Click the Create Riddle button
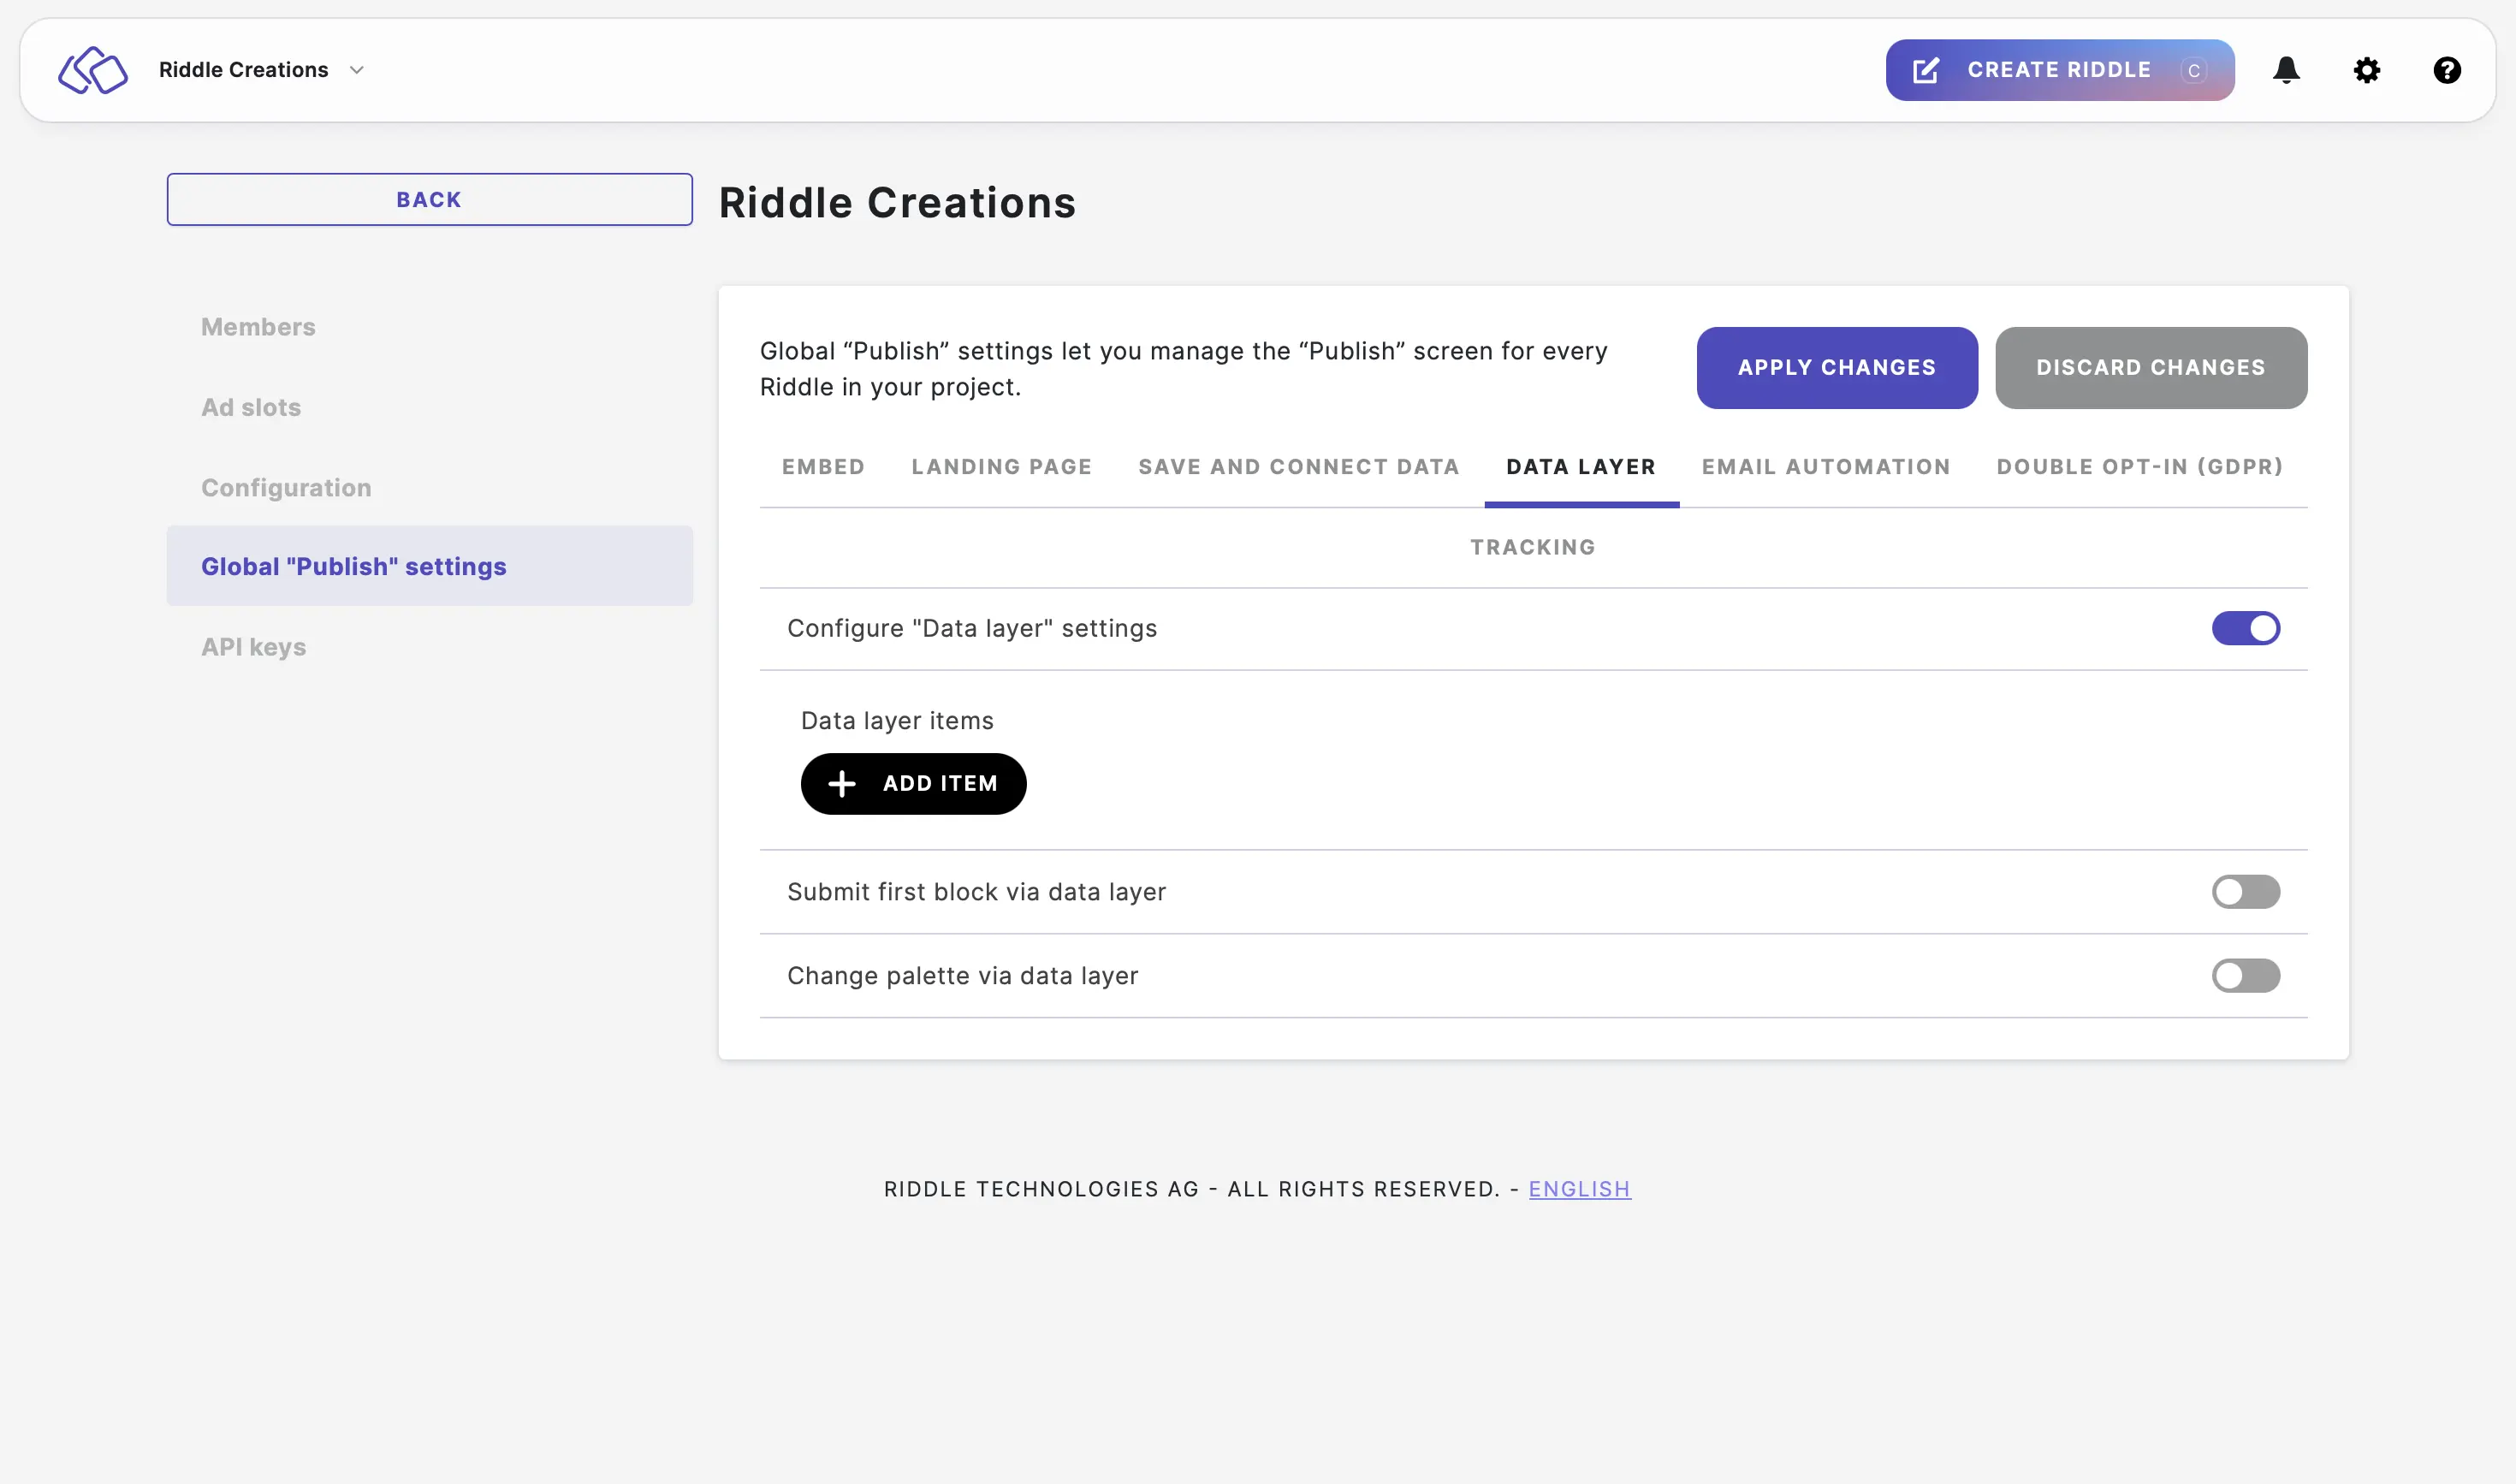Viewport: 2516px width, 1484px height. pos(2059,70)
